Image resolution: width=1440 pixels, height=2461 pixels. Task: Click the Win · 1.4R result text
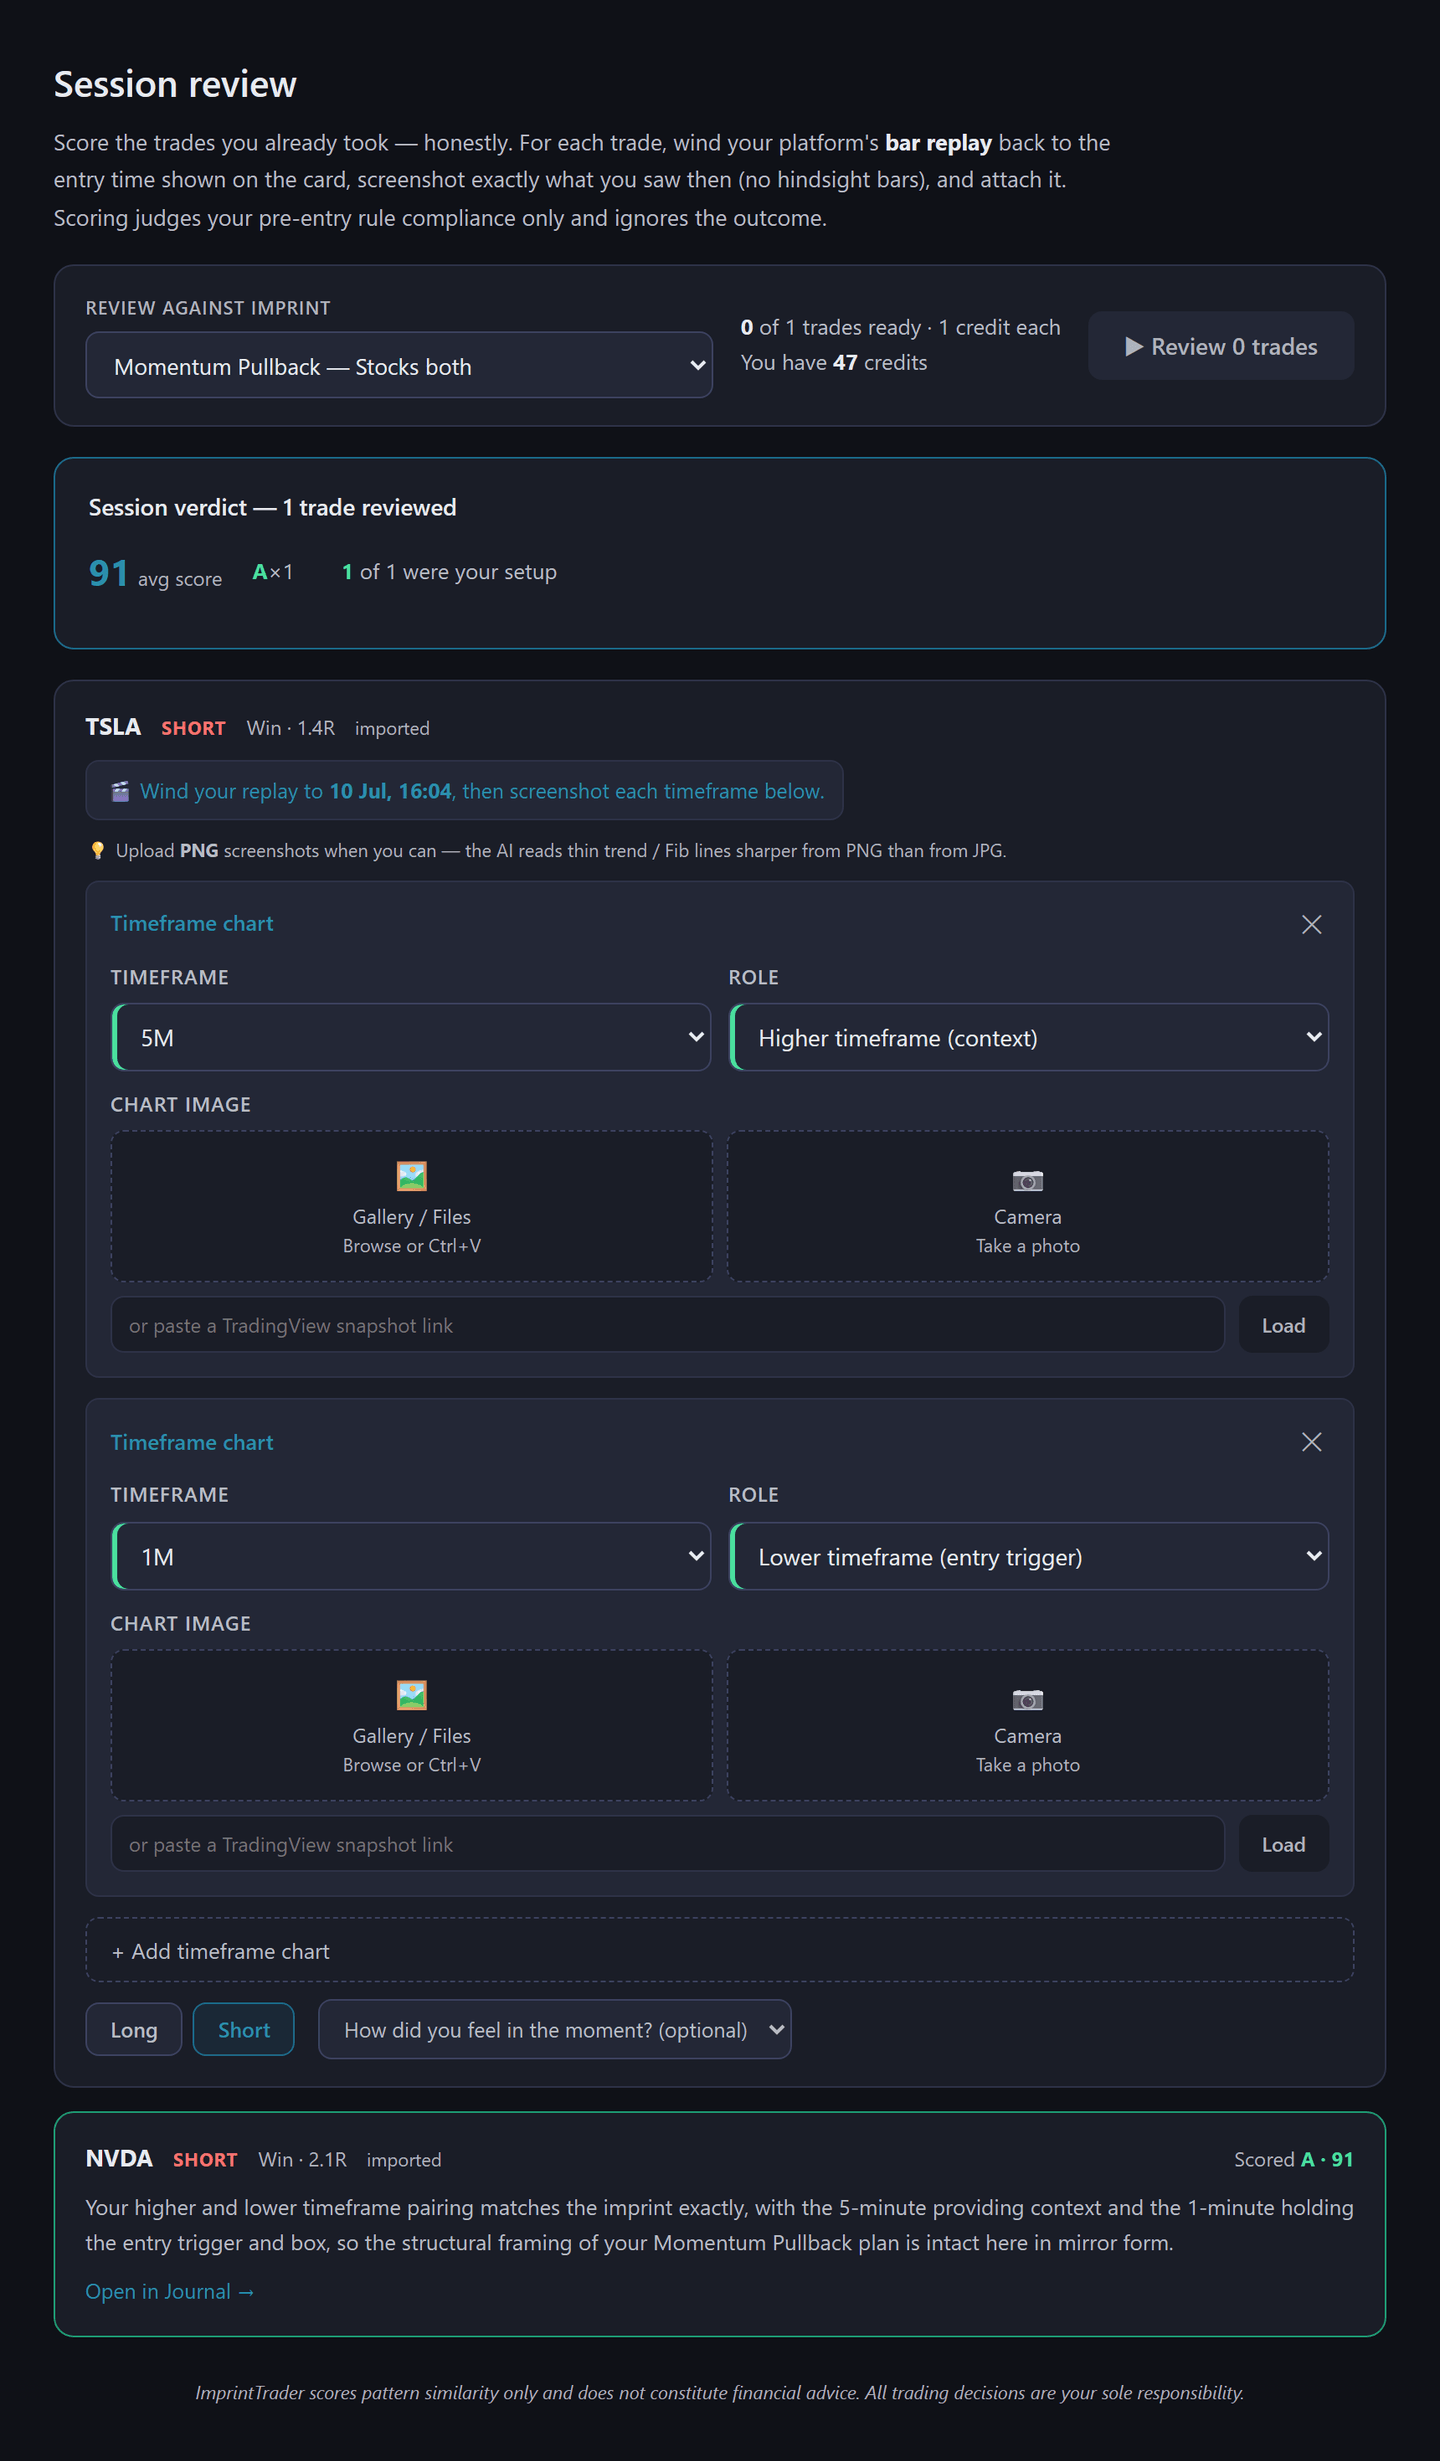[291, 728]
